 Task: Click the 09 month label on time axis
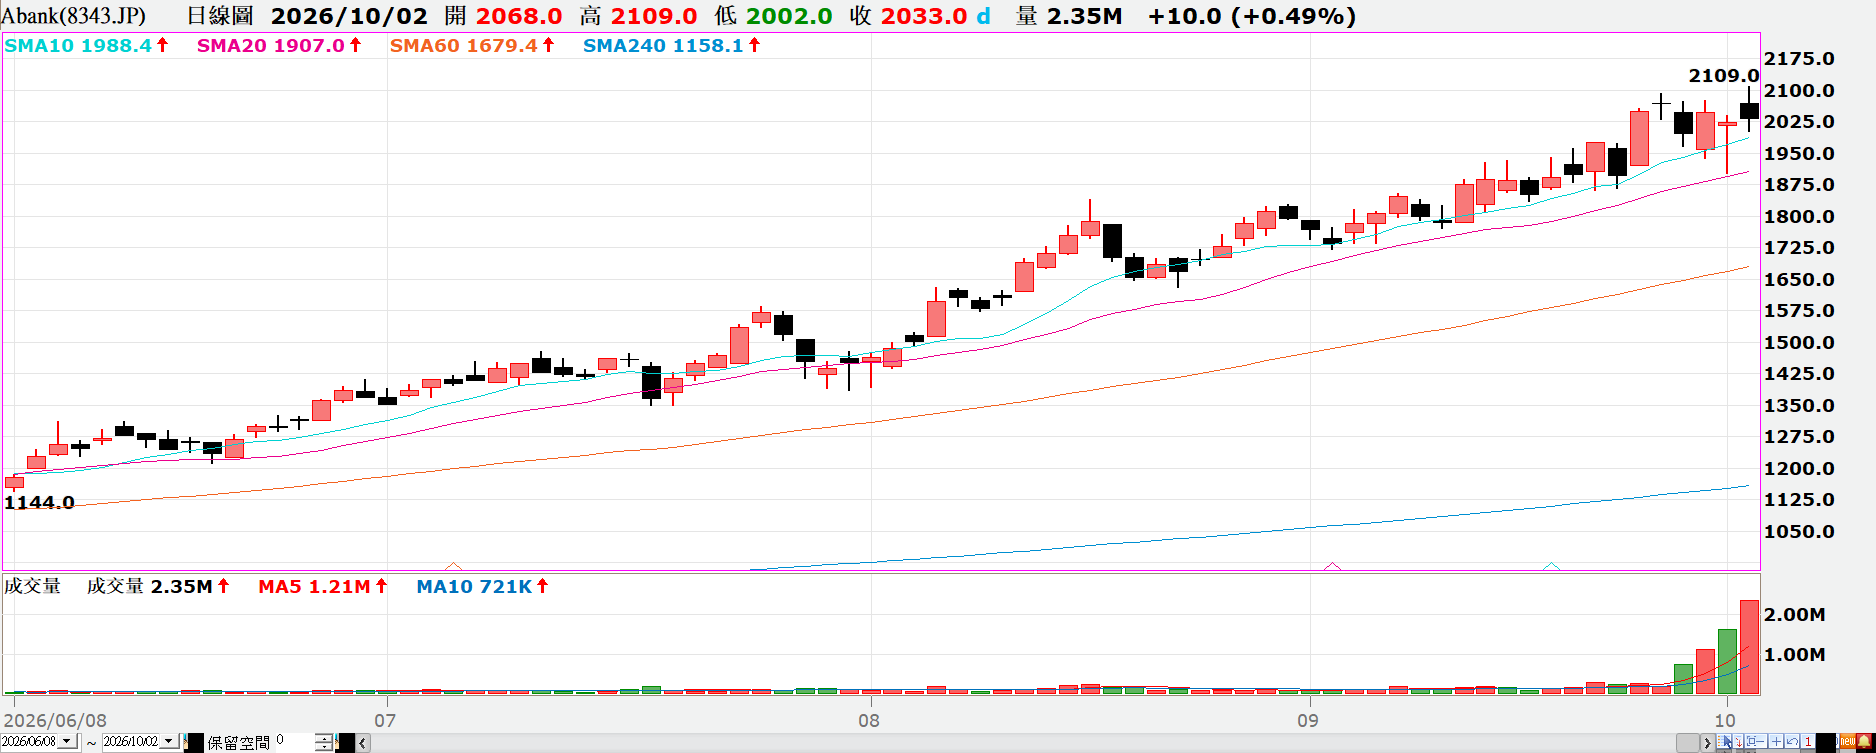(x=1308, y=720)
